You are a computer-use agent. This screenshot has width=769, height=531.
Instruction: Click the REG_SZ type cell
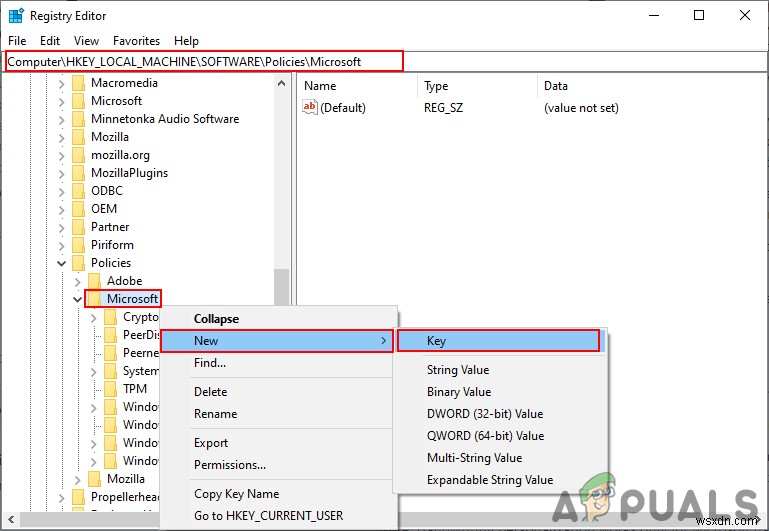[x=443, y=108]
